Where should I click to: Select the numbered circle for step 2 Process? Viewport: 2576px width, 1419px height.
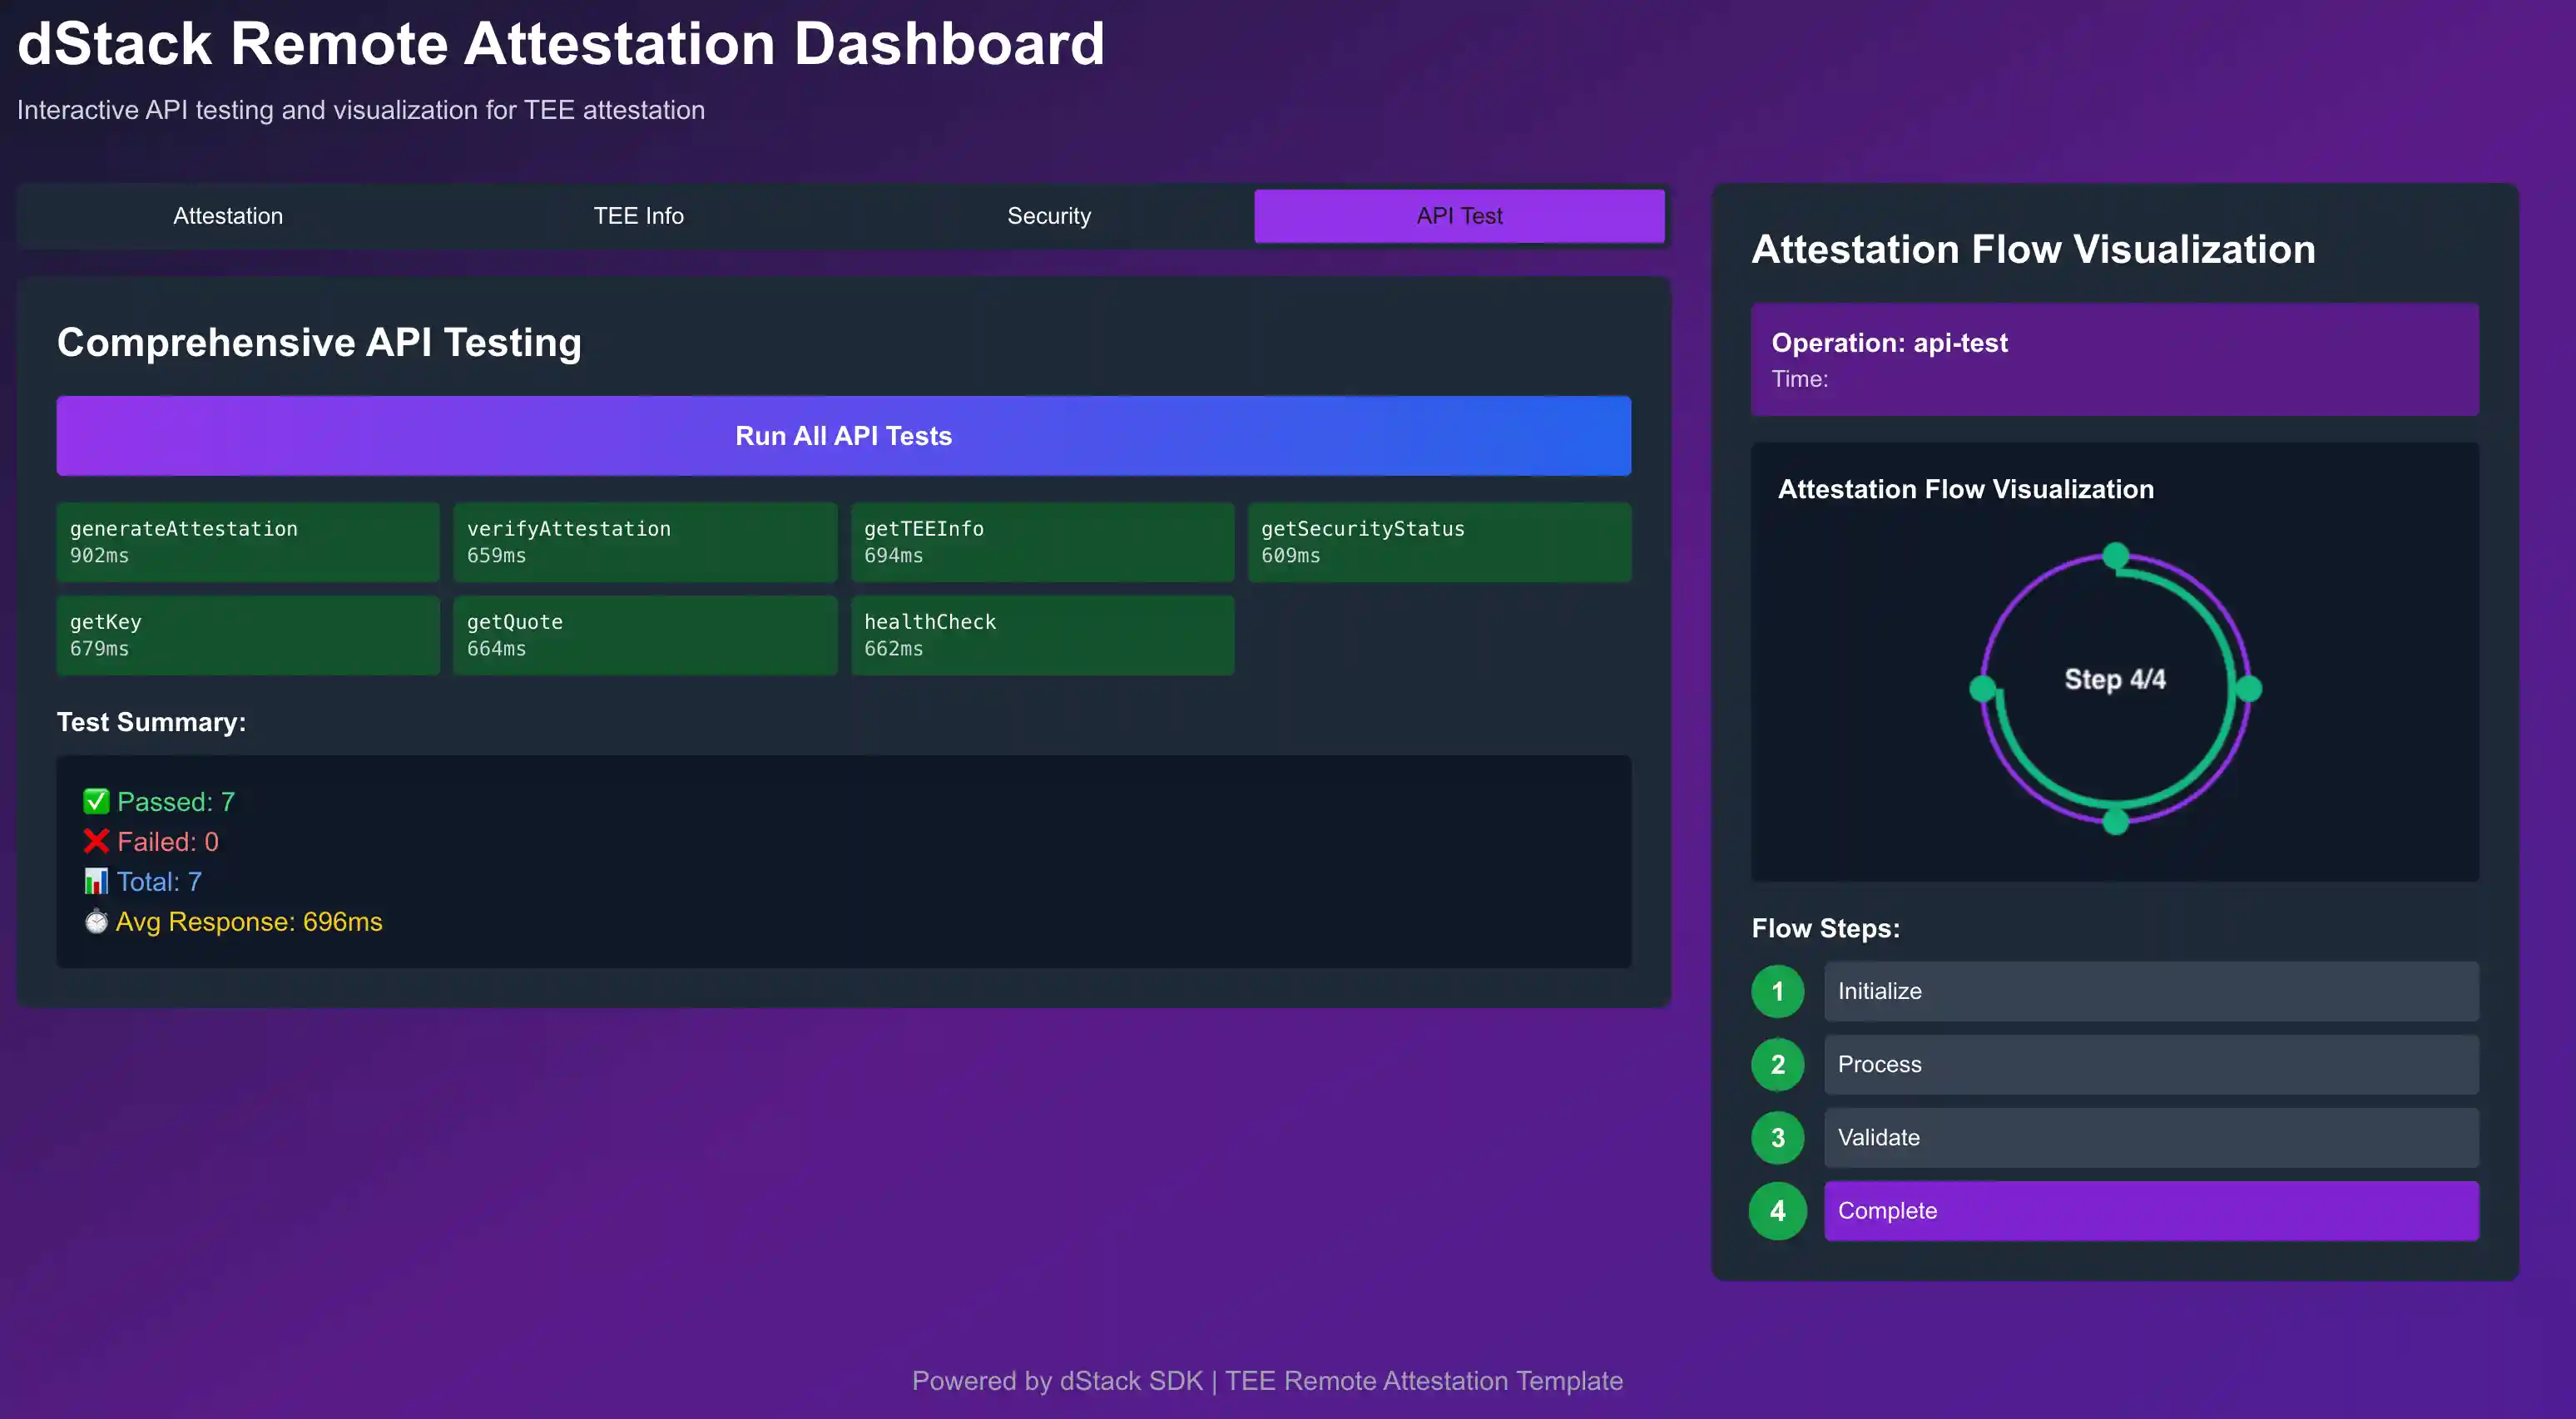1778,1064
